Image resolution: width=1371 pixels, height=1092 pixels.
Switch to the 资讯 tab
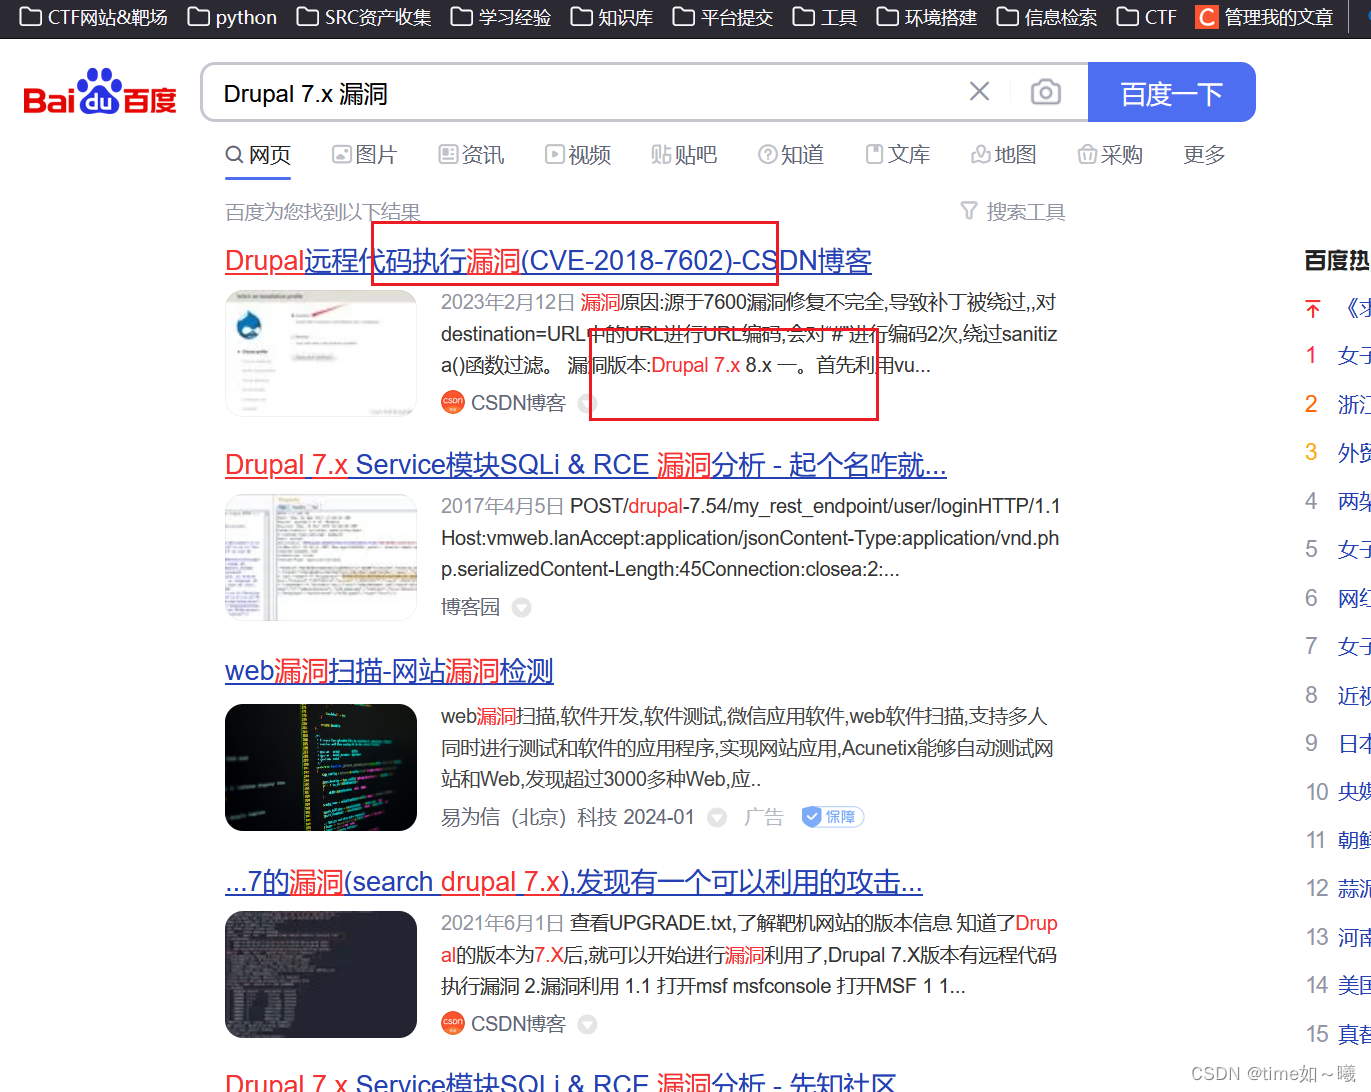[x=471, y=155]
